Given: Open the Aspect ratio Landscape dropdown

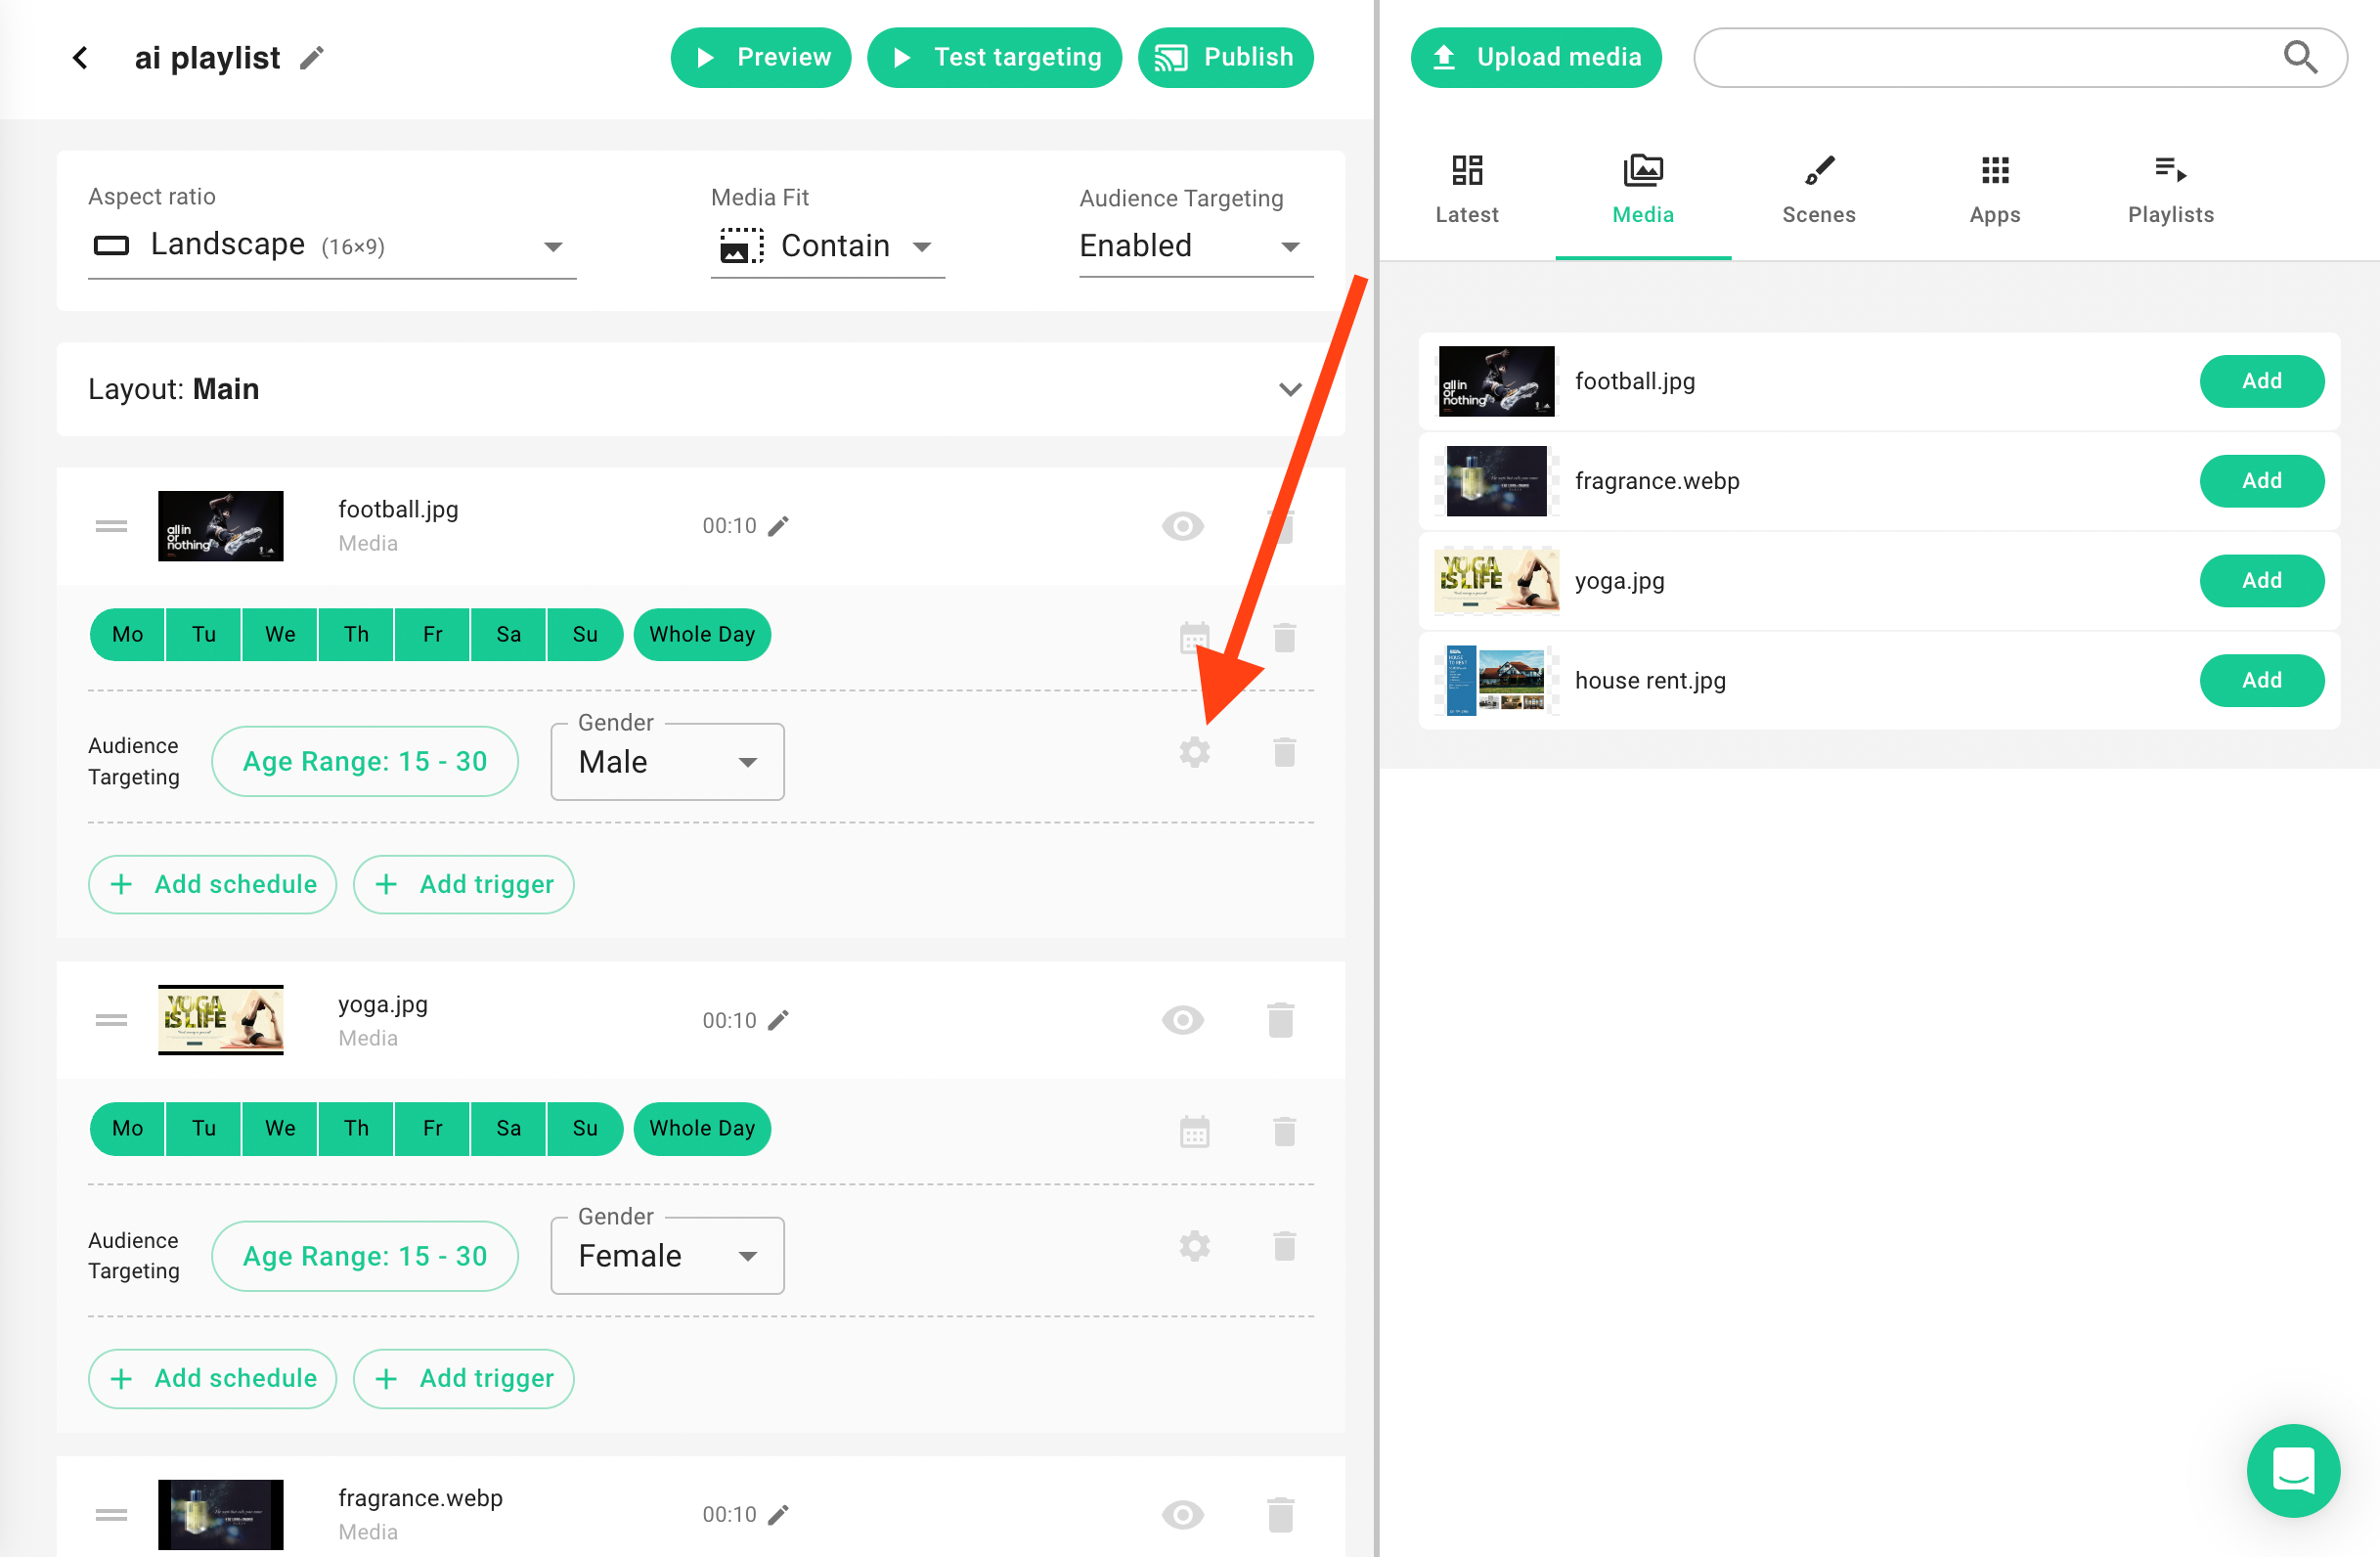Looking at the screenshot, I should 332,246.
